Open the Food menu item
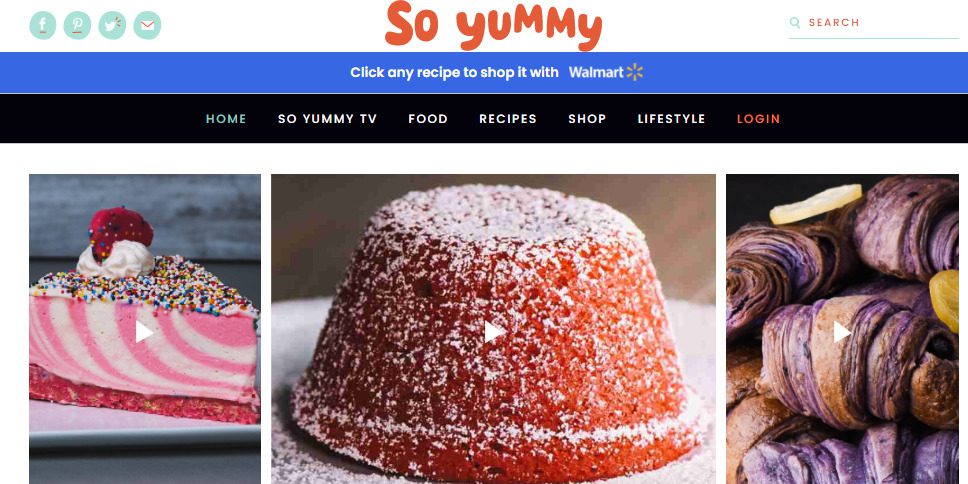968x484 pixels. point(428,119)
